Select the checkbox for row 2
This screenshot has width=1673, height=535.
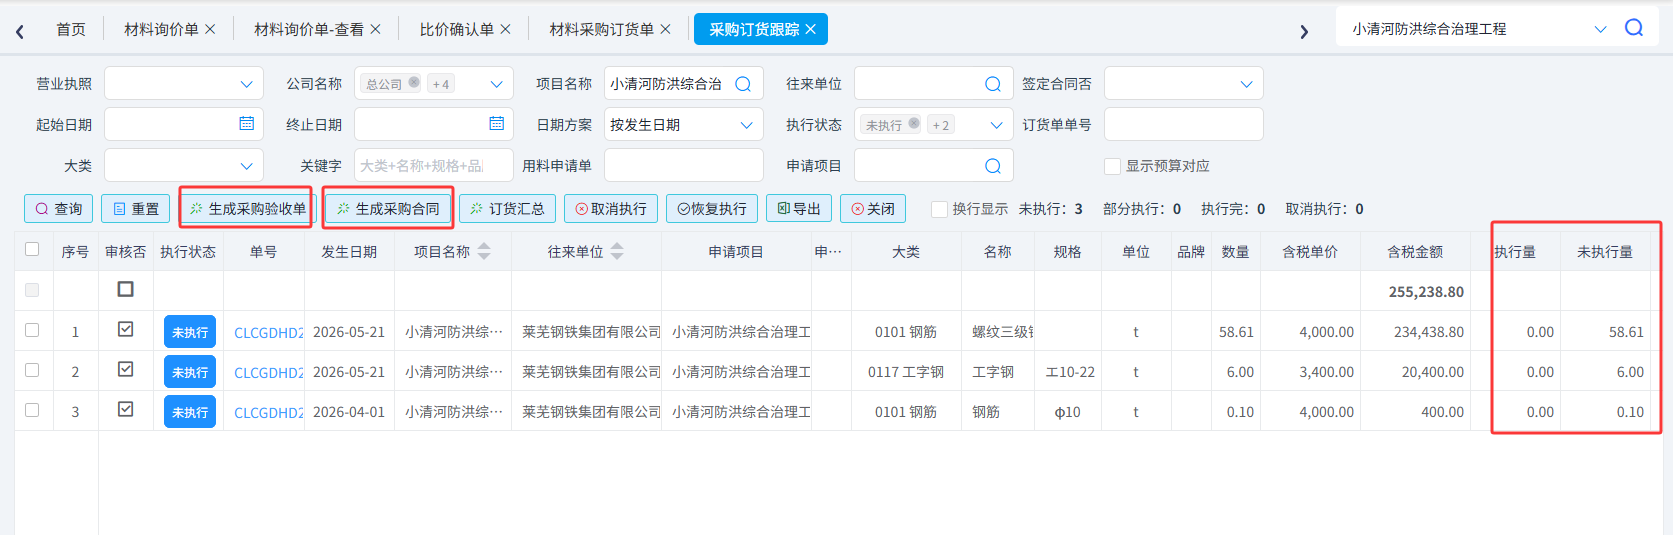point(32,369)
